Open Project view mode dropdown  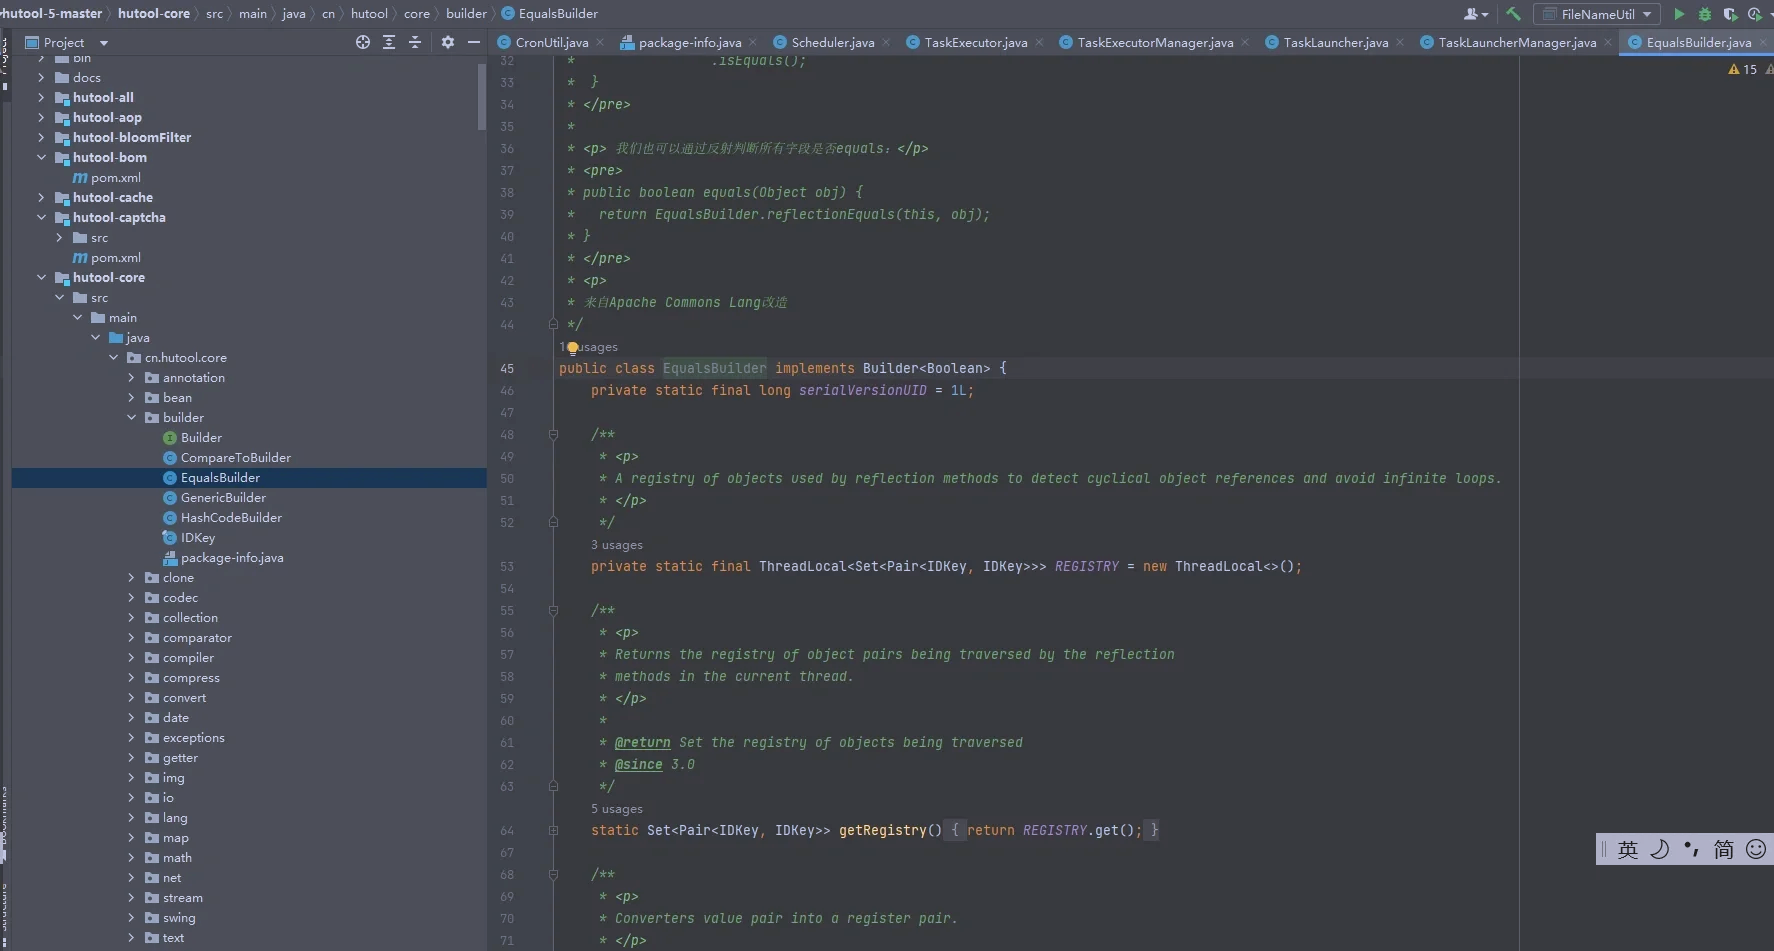pyautogui.click(x=104, y=43)
